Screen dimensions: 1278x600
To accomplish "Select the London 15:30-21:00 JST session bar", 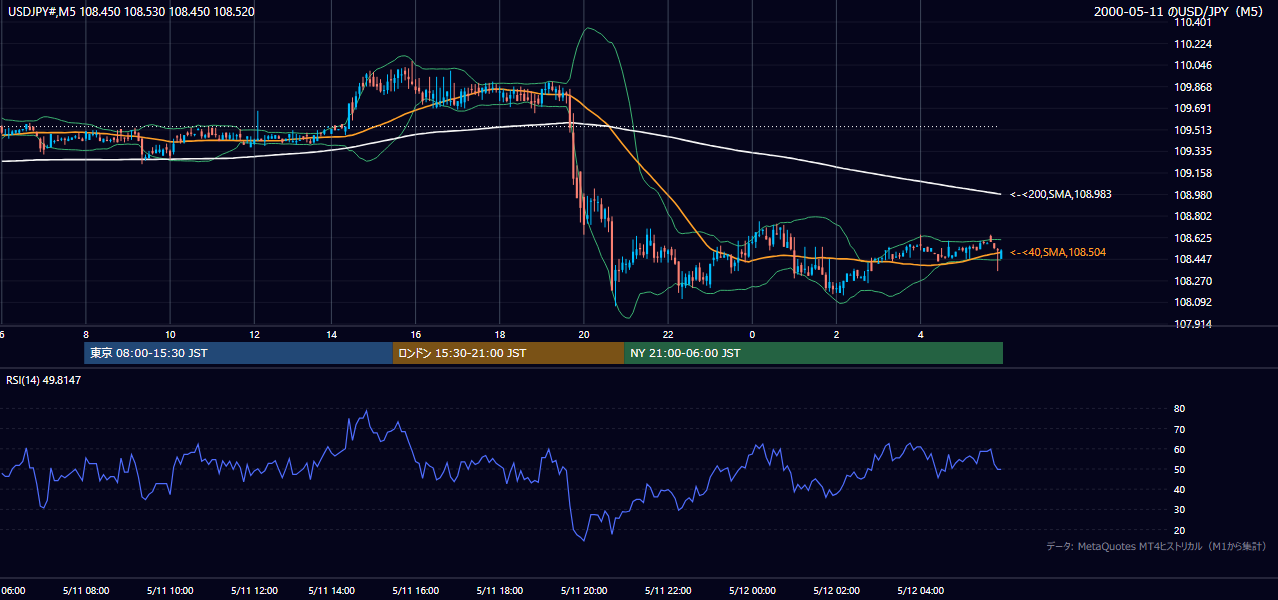I will point(508,353).
